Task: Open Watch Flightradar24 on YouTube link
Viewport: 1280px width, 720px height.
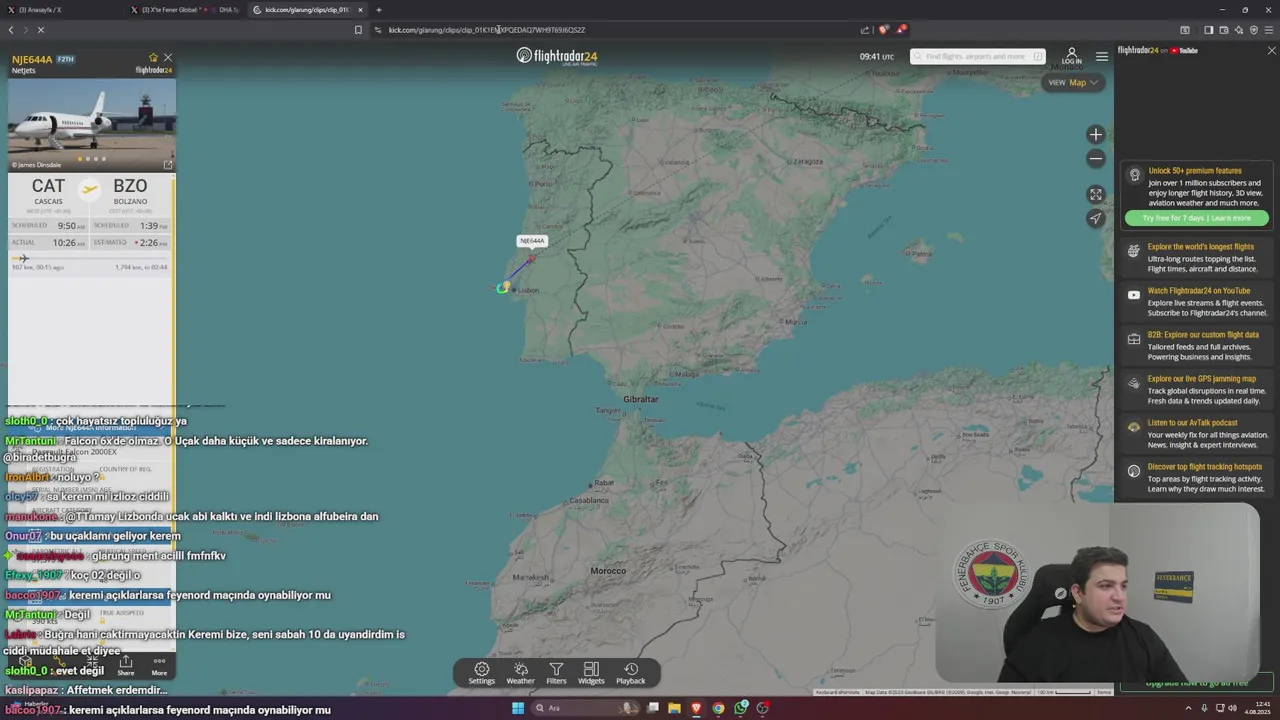Action: (x=1196, y=302)
